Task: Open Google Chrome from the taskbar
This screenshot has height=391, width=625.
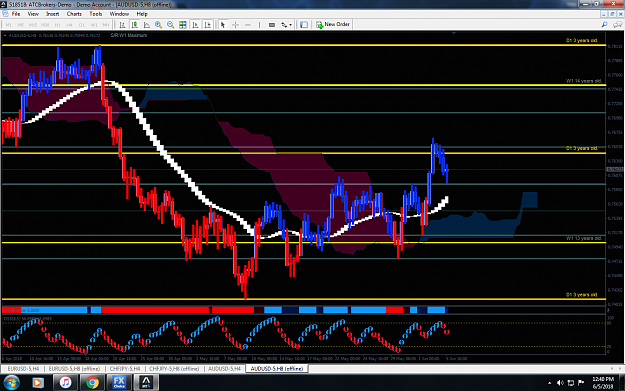Action: pyautogui.click(x=92, y=383)
